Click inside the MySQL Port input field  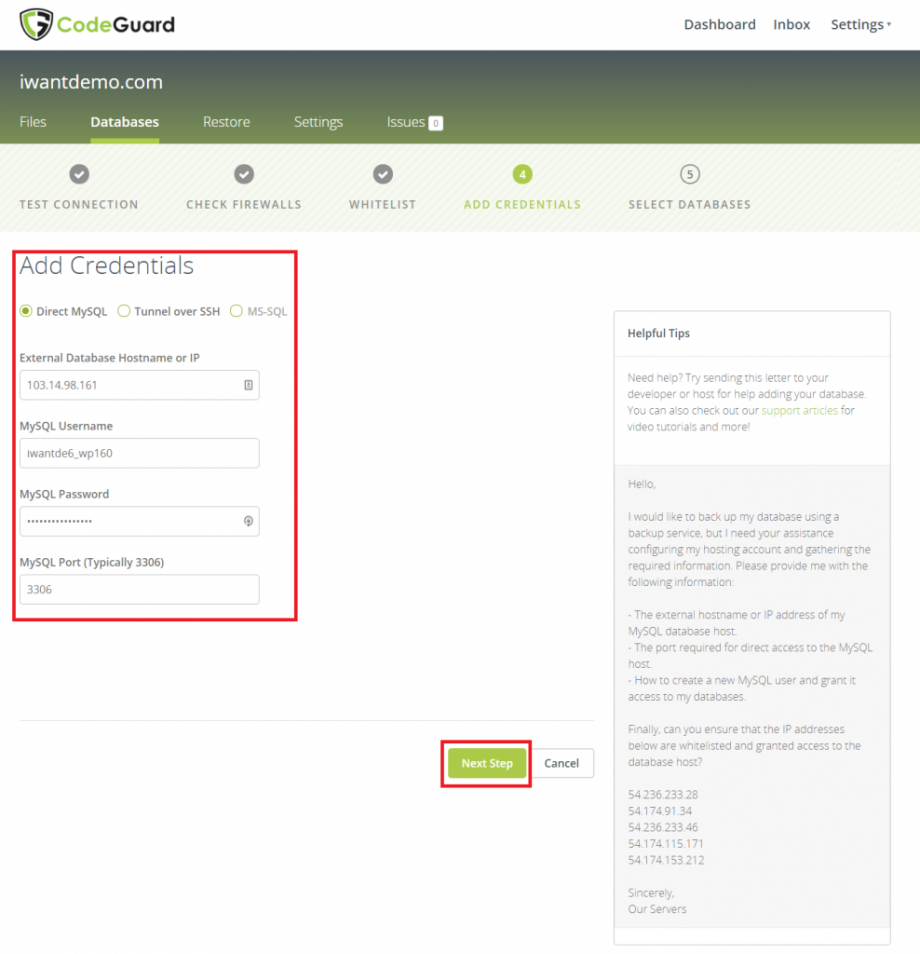coord(139,589)
